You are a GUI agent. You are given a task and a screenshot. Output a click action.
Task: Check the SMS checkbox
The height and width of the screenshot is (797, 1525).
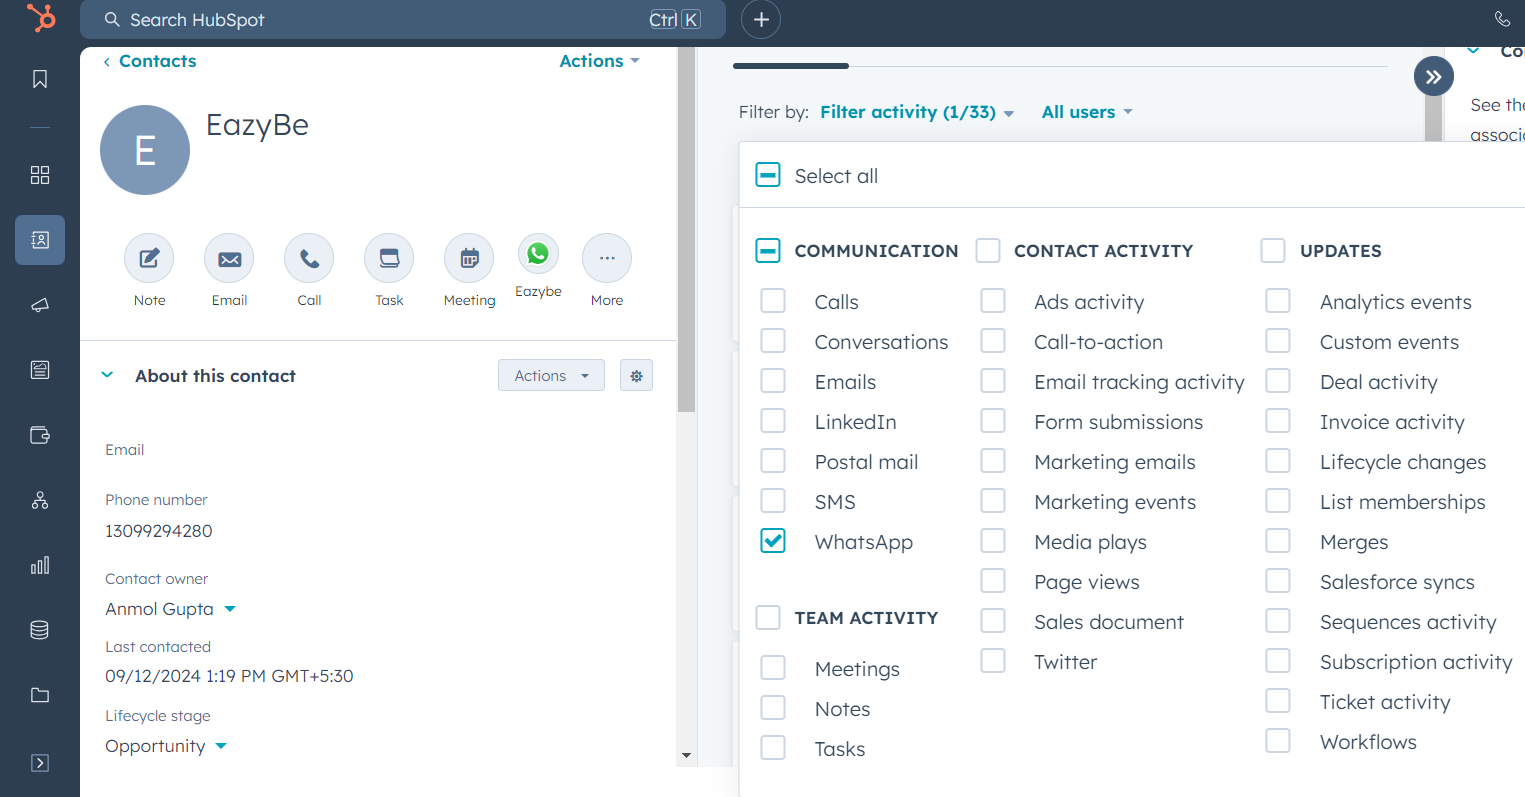pyautogui.click(x=773, y=501)
